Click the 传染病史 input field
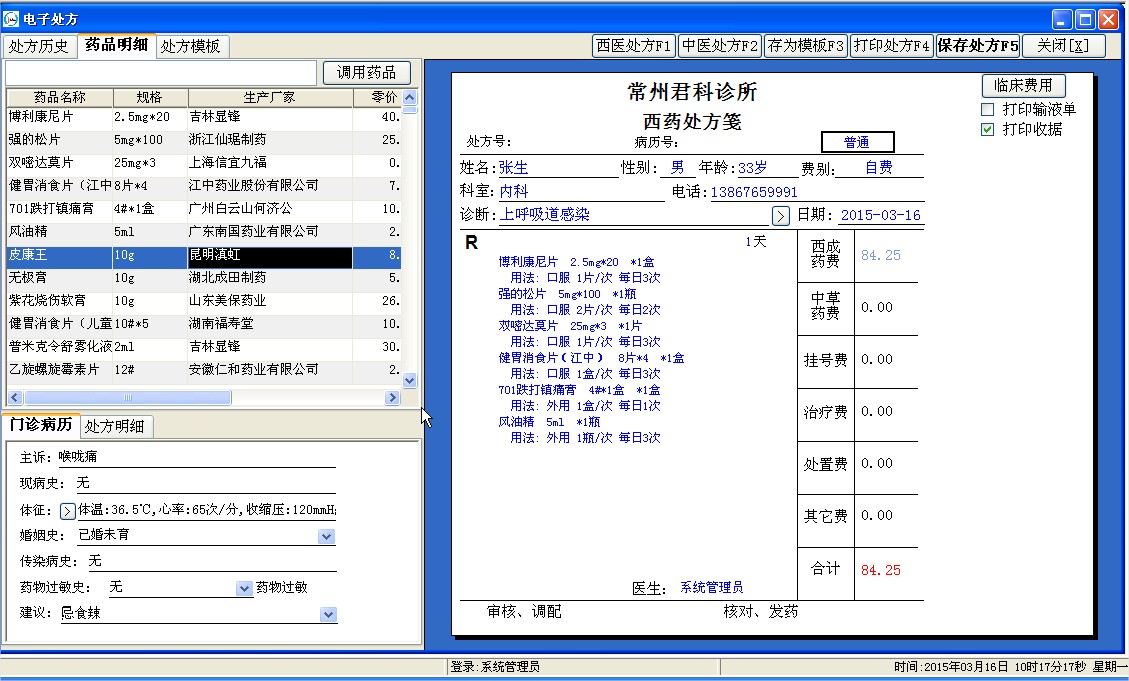Image resolution: width=1129 pixels, height=681 pixels. pos(211,562)
